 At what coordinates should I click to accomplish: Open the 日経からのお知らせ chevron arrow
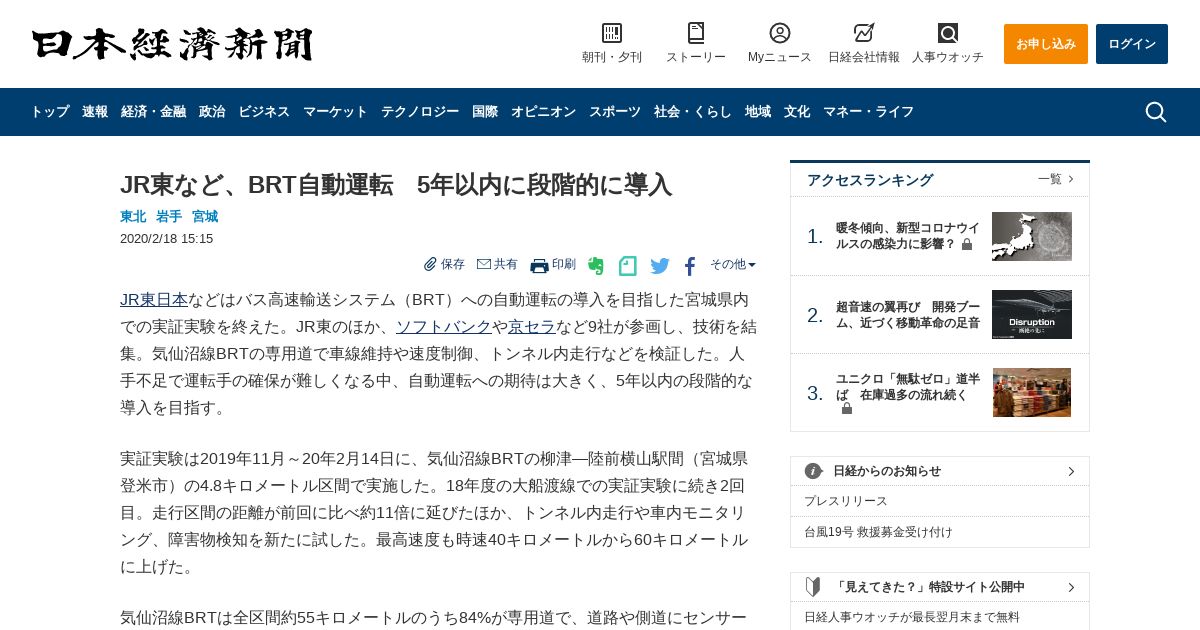coord(1071,471)
